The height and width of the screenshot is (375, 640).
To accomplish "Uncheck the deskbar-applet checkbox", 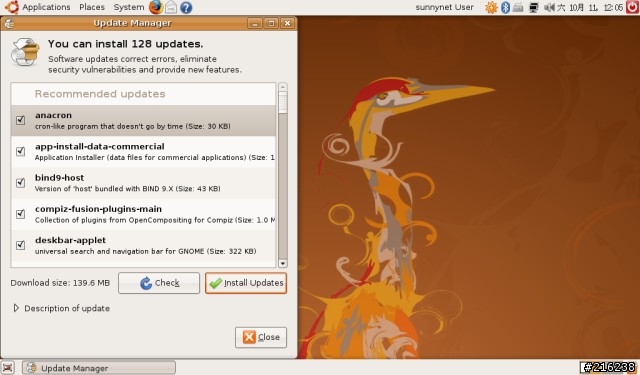I will tap(20, 245).
